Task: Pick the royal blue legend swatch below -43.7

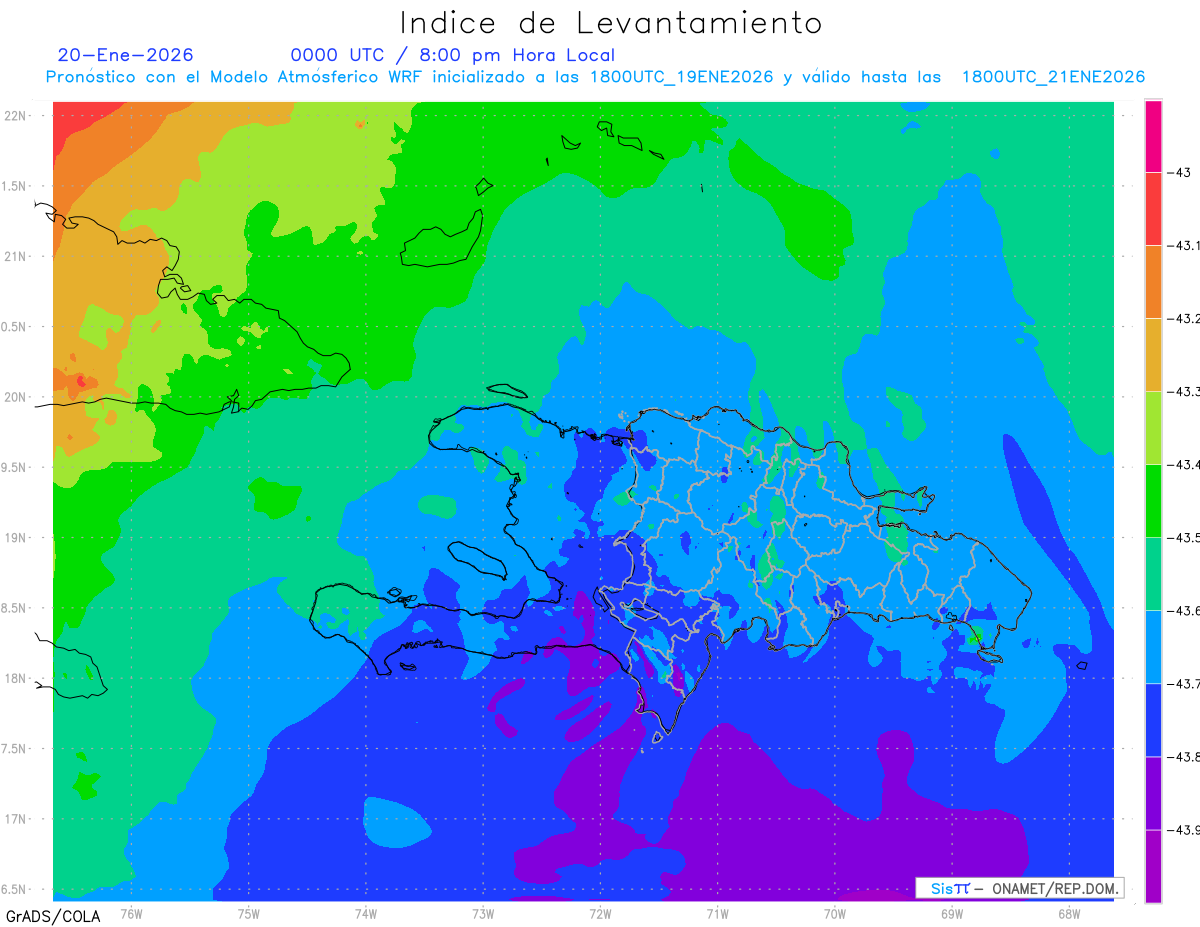Action: pos(1153,719)
